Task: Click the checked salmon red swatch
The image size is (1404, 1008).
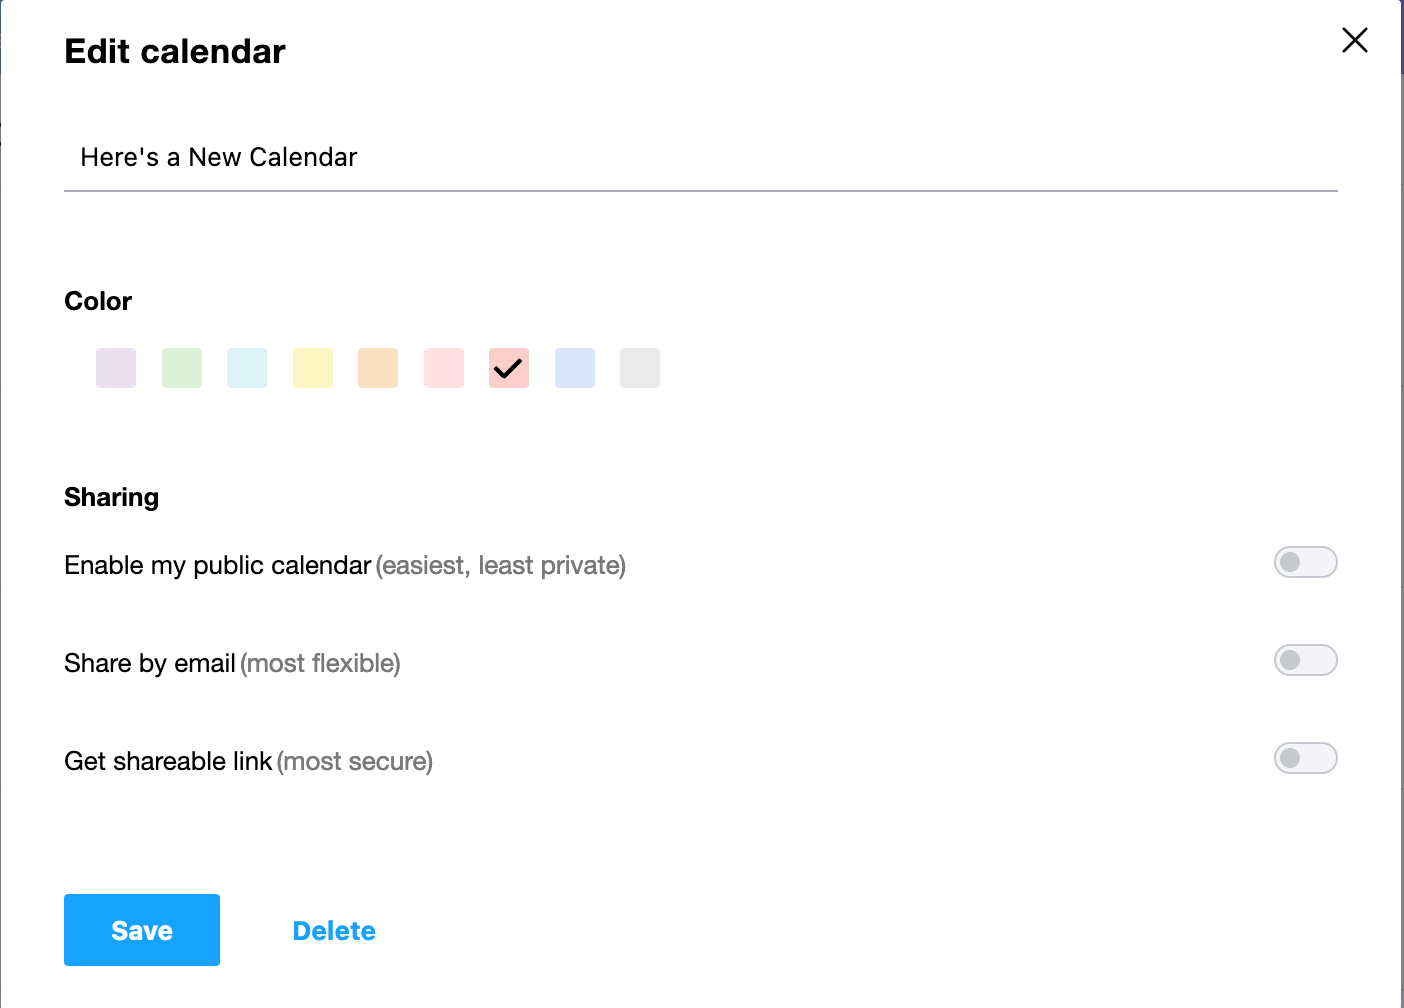Action: [x=509, y=368]
